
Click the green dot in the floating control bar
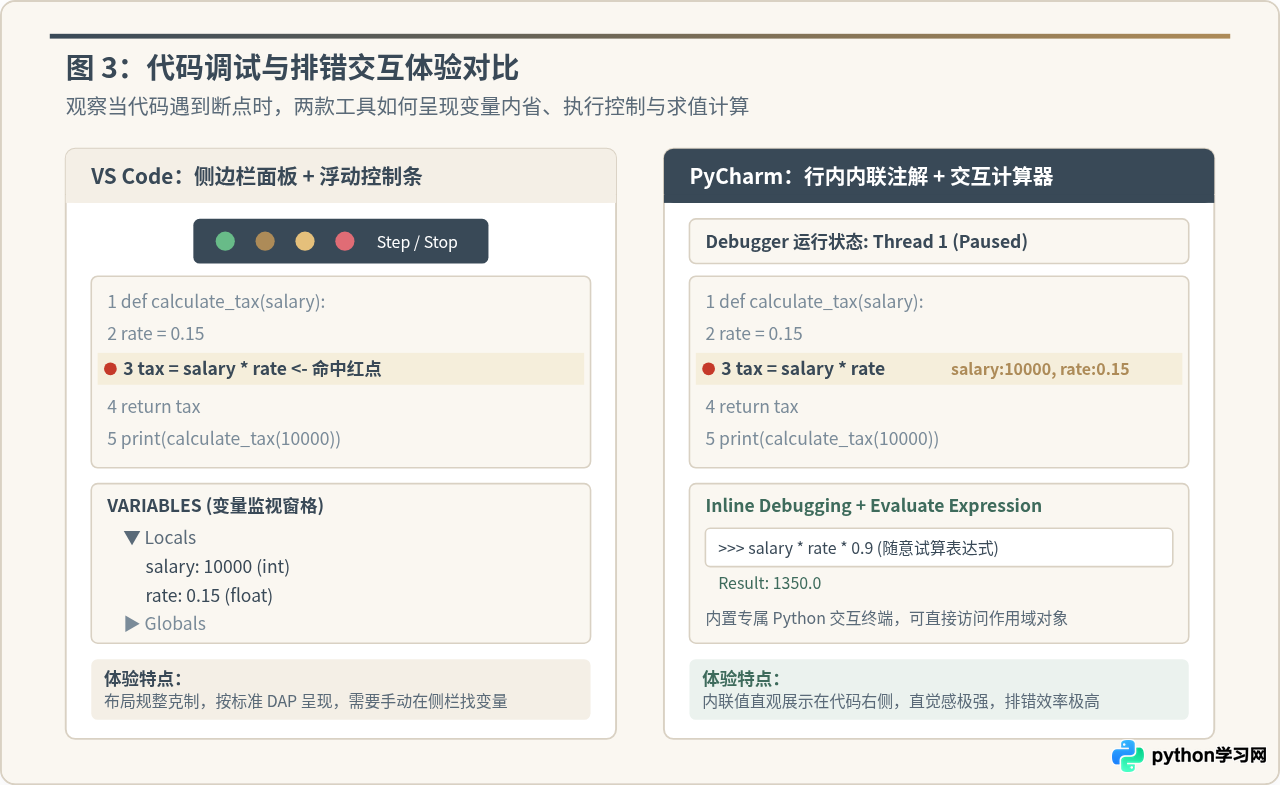225,241
